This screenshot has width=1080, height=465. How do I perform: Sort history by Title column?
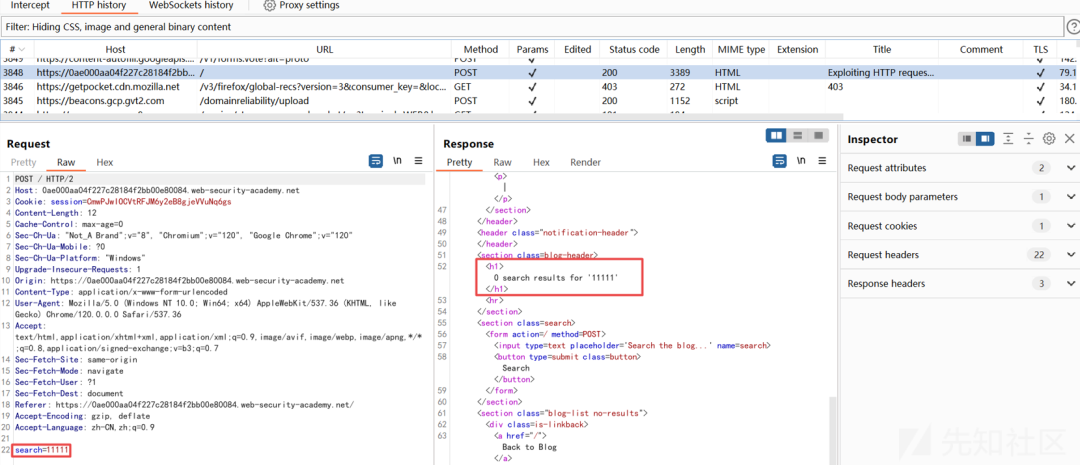882,50
